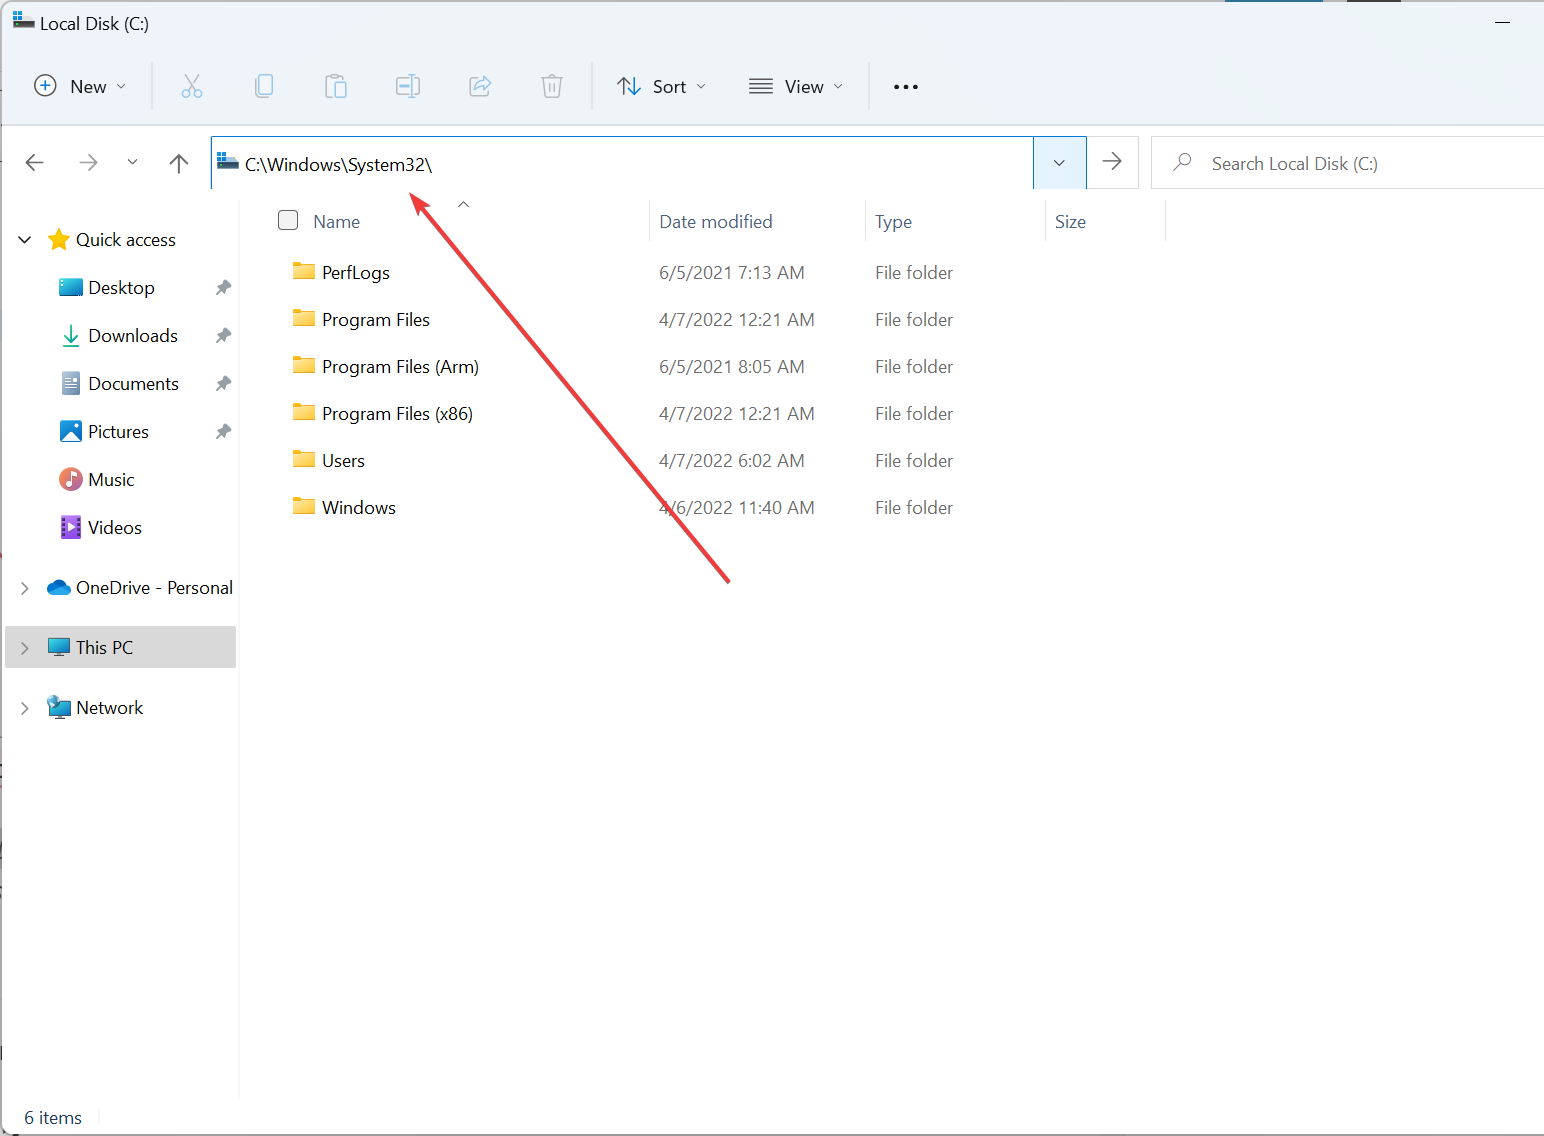Screen dimensions: 1544x1136
Task: Open the New menu
Action: click(79, 86)
